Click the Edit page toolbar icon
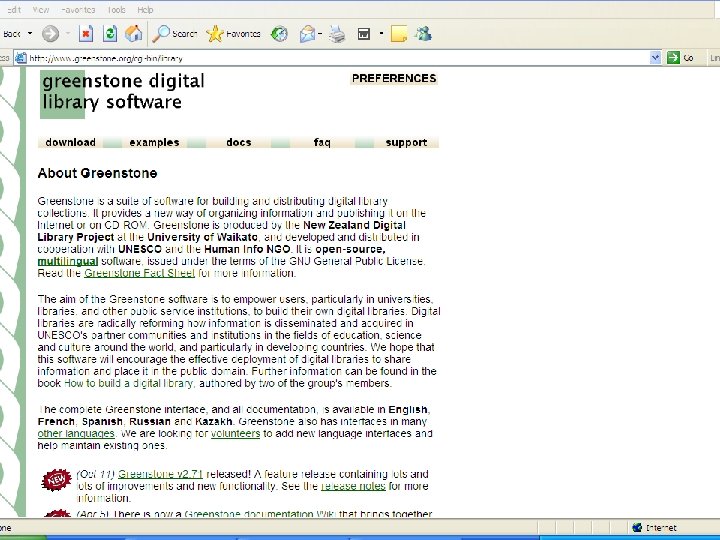Screen dimensions: 720x540 (364, 34)
